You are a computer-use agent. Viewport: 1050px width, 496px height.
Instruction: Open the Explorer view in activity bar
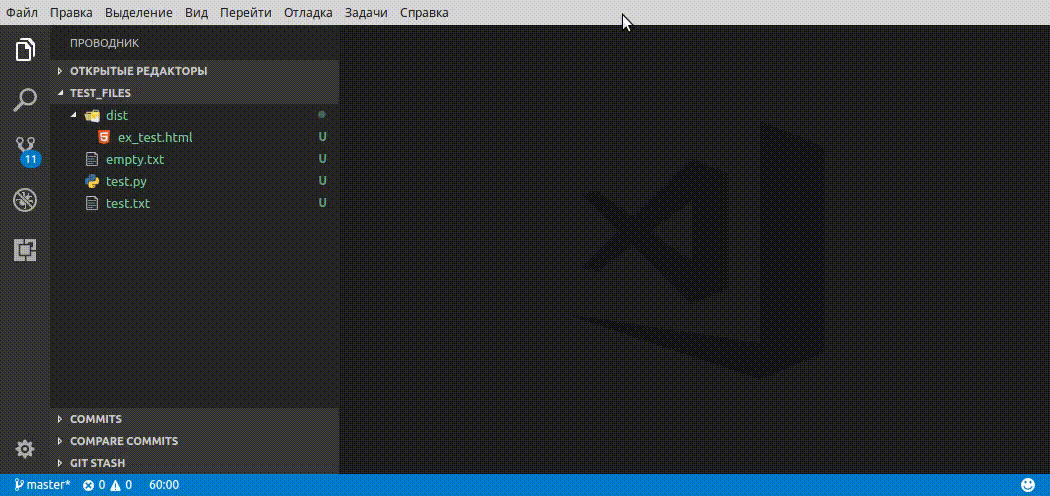[25, 50]
